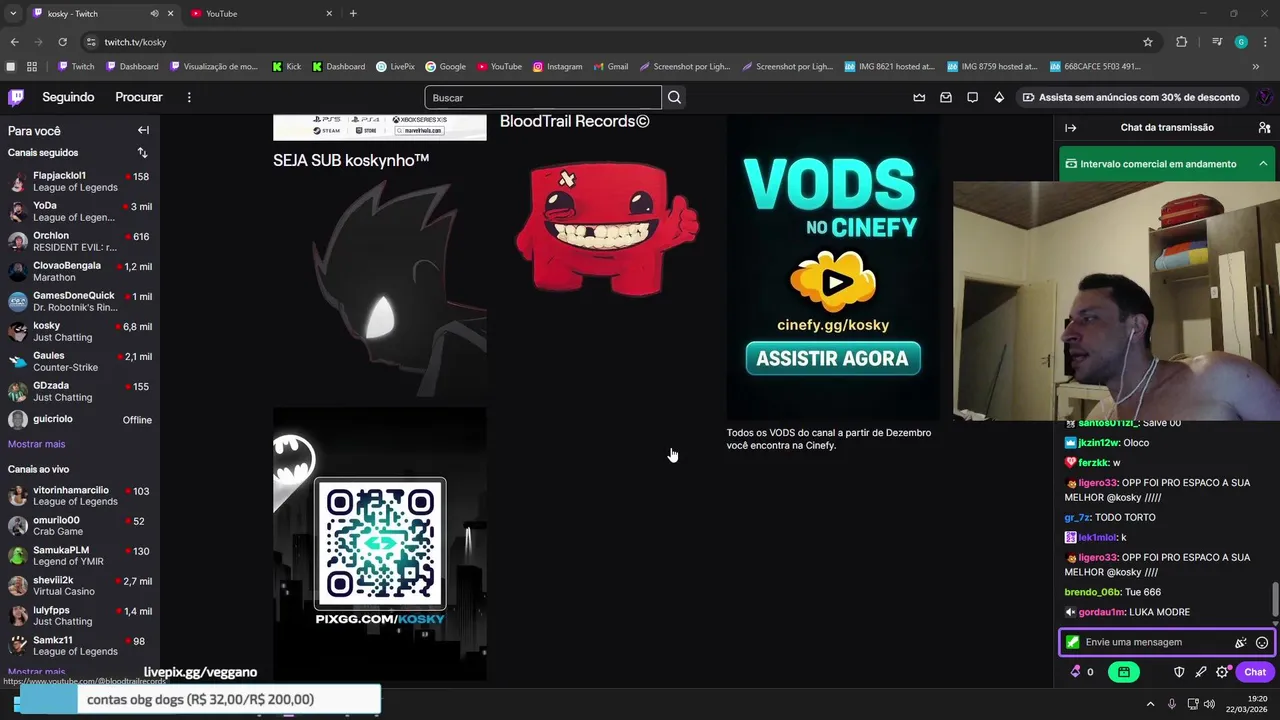The height and width of the screenshot is (720, 1280).
Task: Click ASSISTIR AGORA on the Cinefy panel
Action: click(x=832, y=359)
